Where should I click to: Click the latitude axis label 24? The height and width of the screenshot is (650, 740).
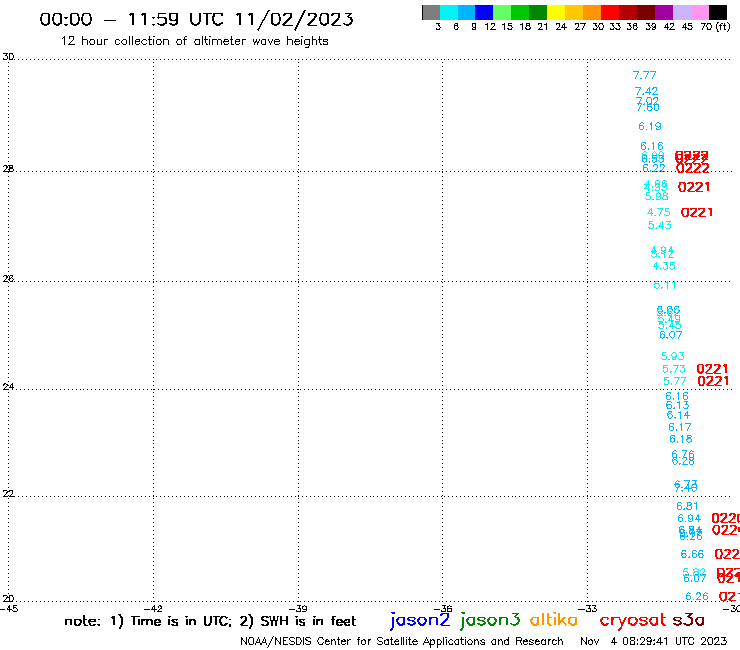coord(8,387)
